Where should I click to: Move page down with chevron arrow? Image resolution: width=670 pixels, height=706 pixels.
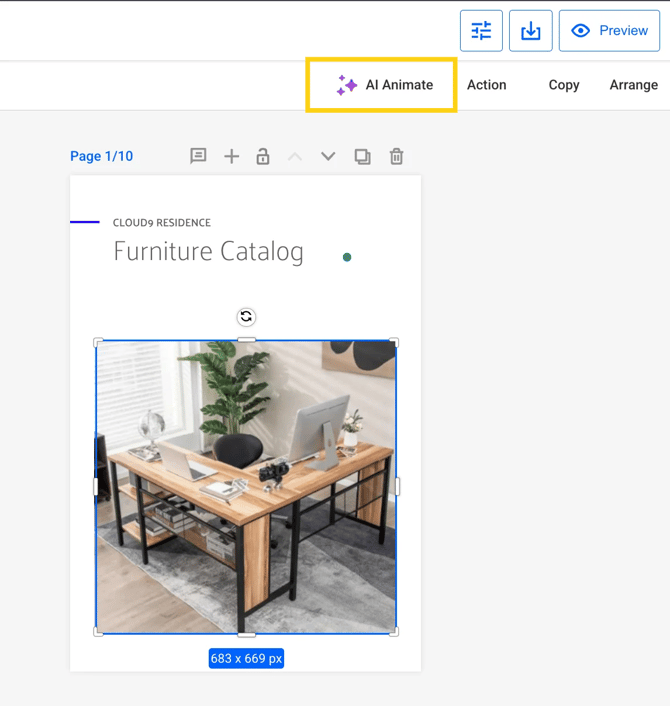coord(328,156)
